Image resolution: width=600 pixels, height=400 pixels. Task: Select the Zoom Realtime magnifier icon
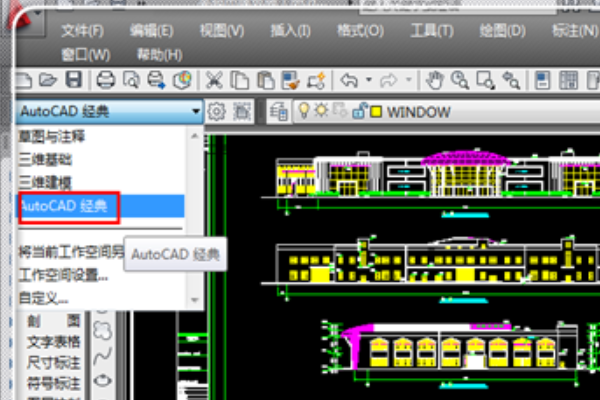point(460,80)
